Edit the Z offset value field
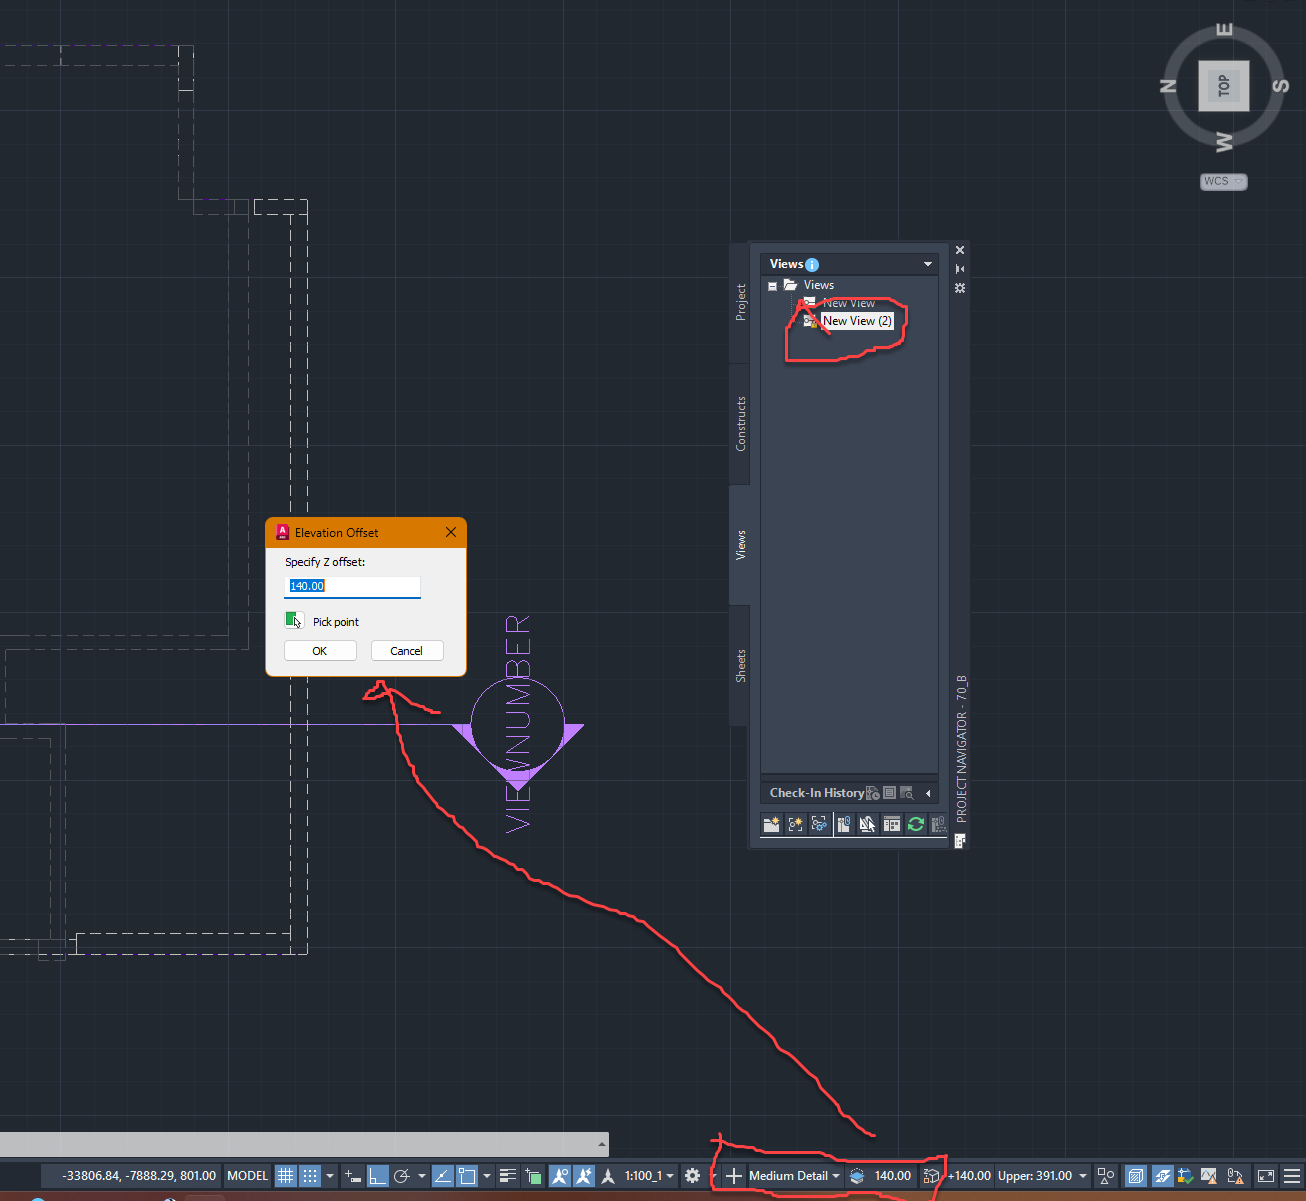This screenshot has width=1306, height=1201. [352, 586]
